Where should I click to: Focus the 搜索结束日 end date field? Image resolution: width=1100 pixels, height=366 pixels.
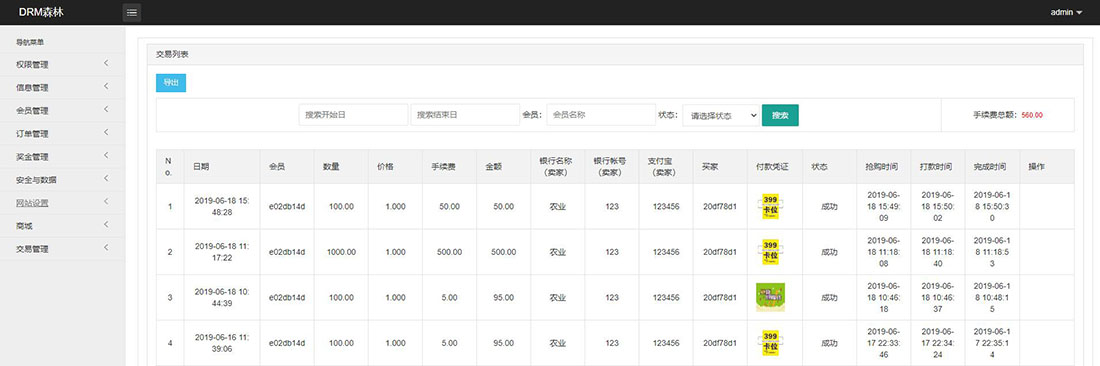465,115
